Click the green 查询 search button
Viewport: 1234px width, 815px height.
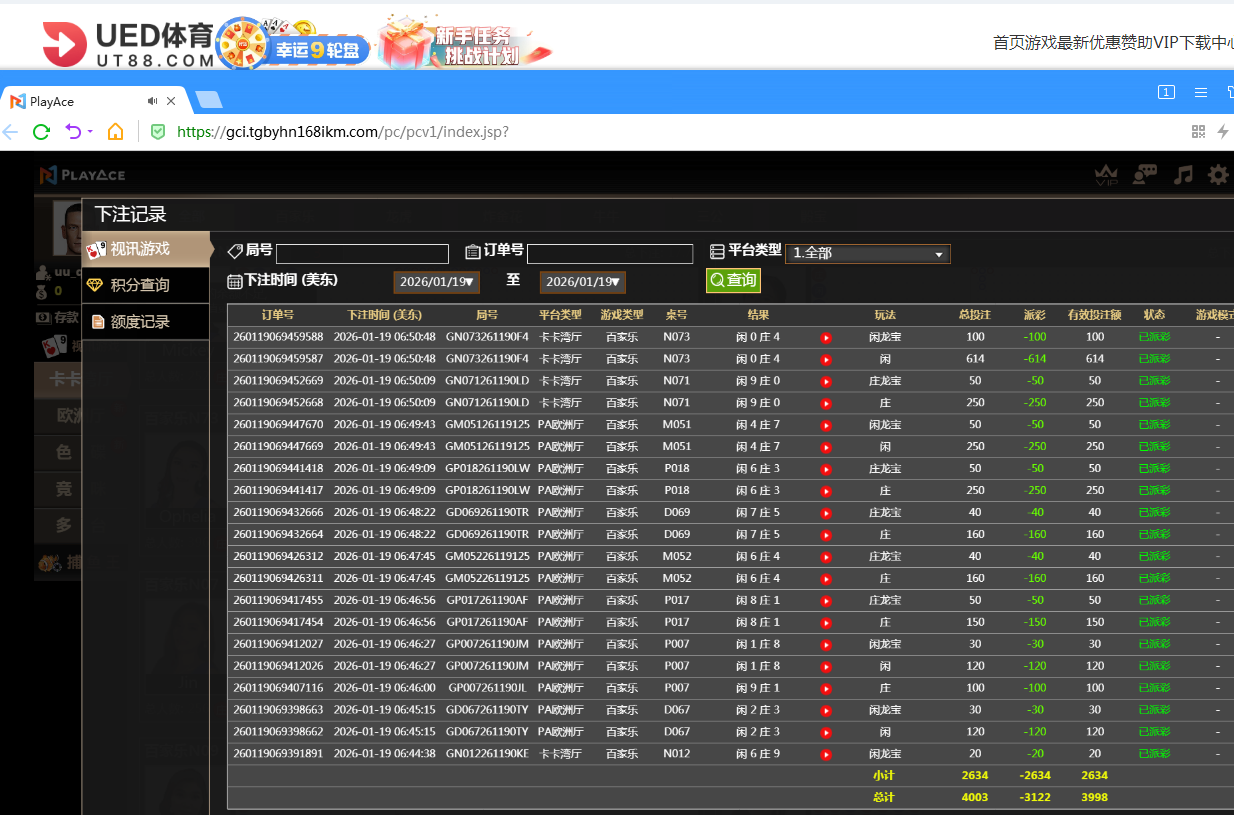(732, 280)
